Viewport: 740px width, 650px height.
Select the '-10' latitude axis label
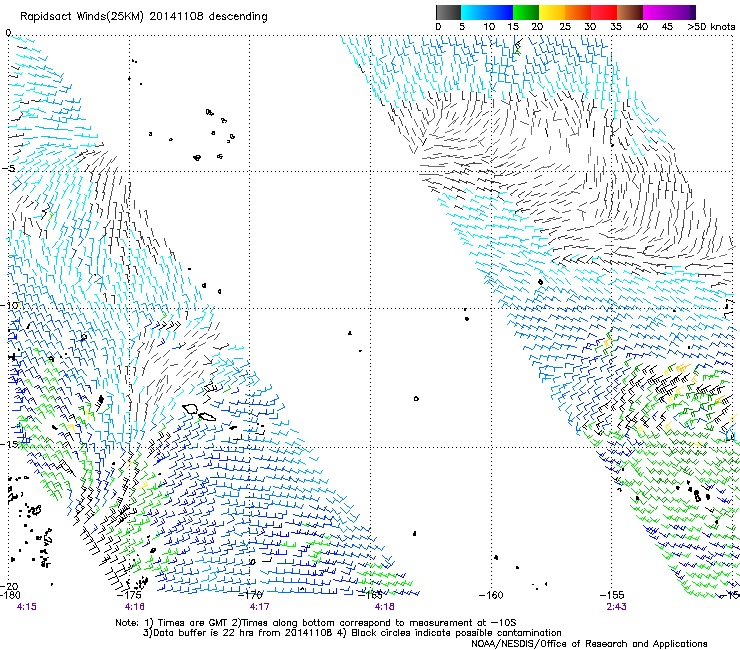[11, 305]
